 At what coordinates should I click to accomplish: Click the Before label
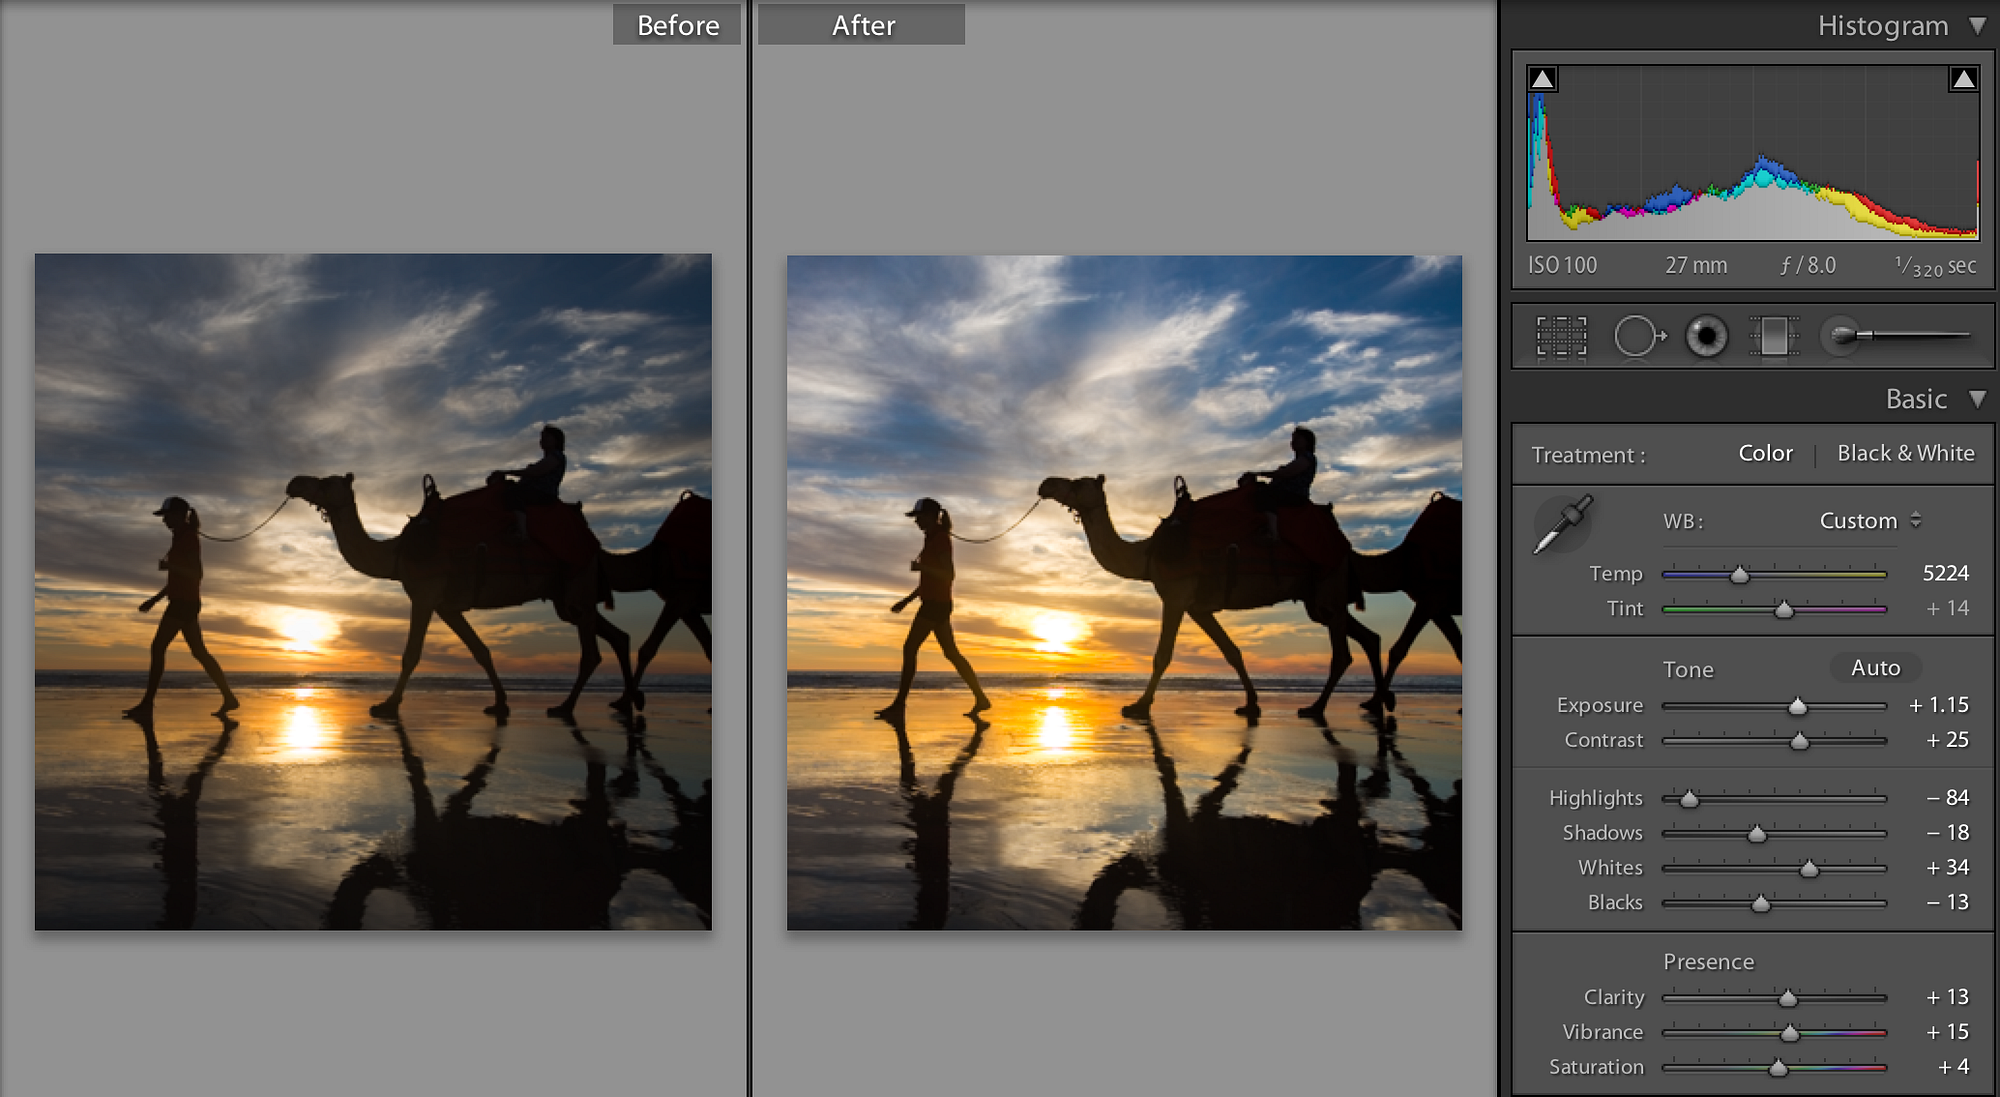click(x=678, y=25)
